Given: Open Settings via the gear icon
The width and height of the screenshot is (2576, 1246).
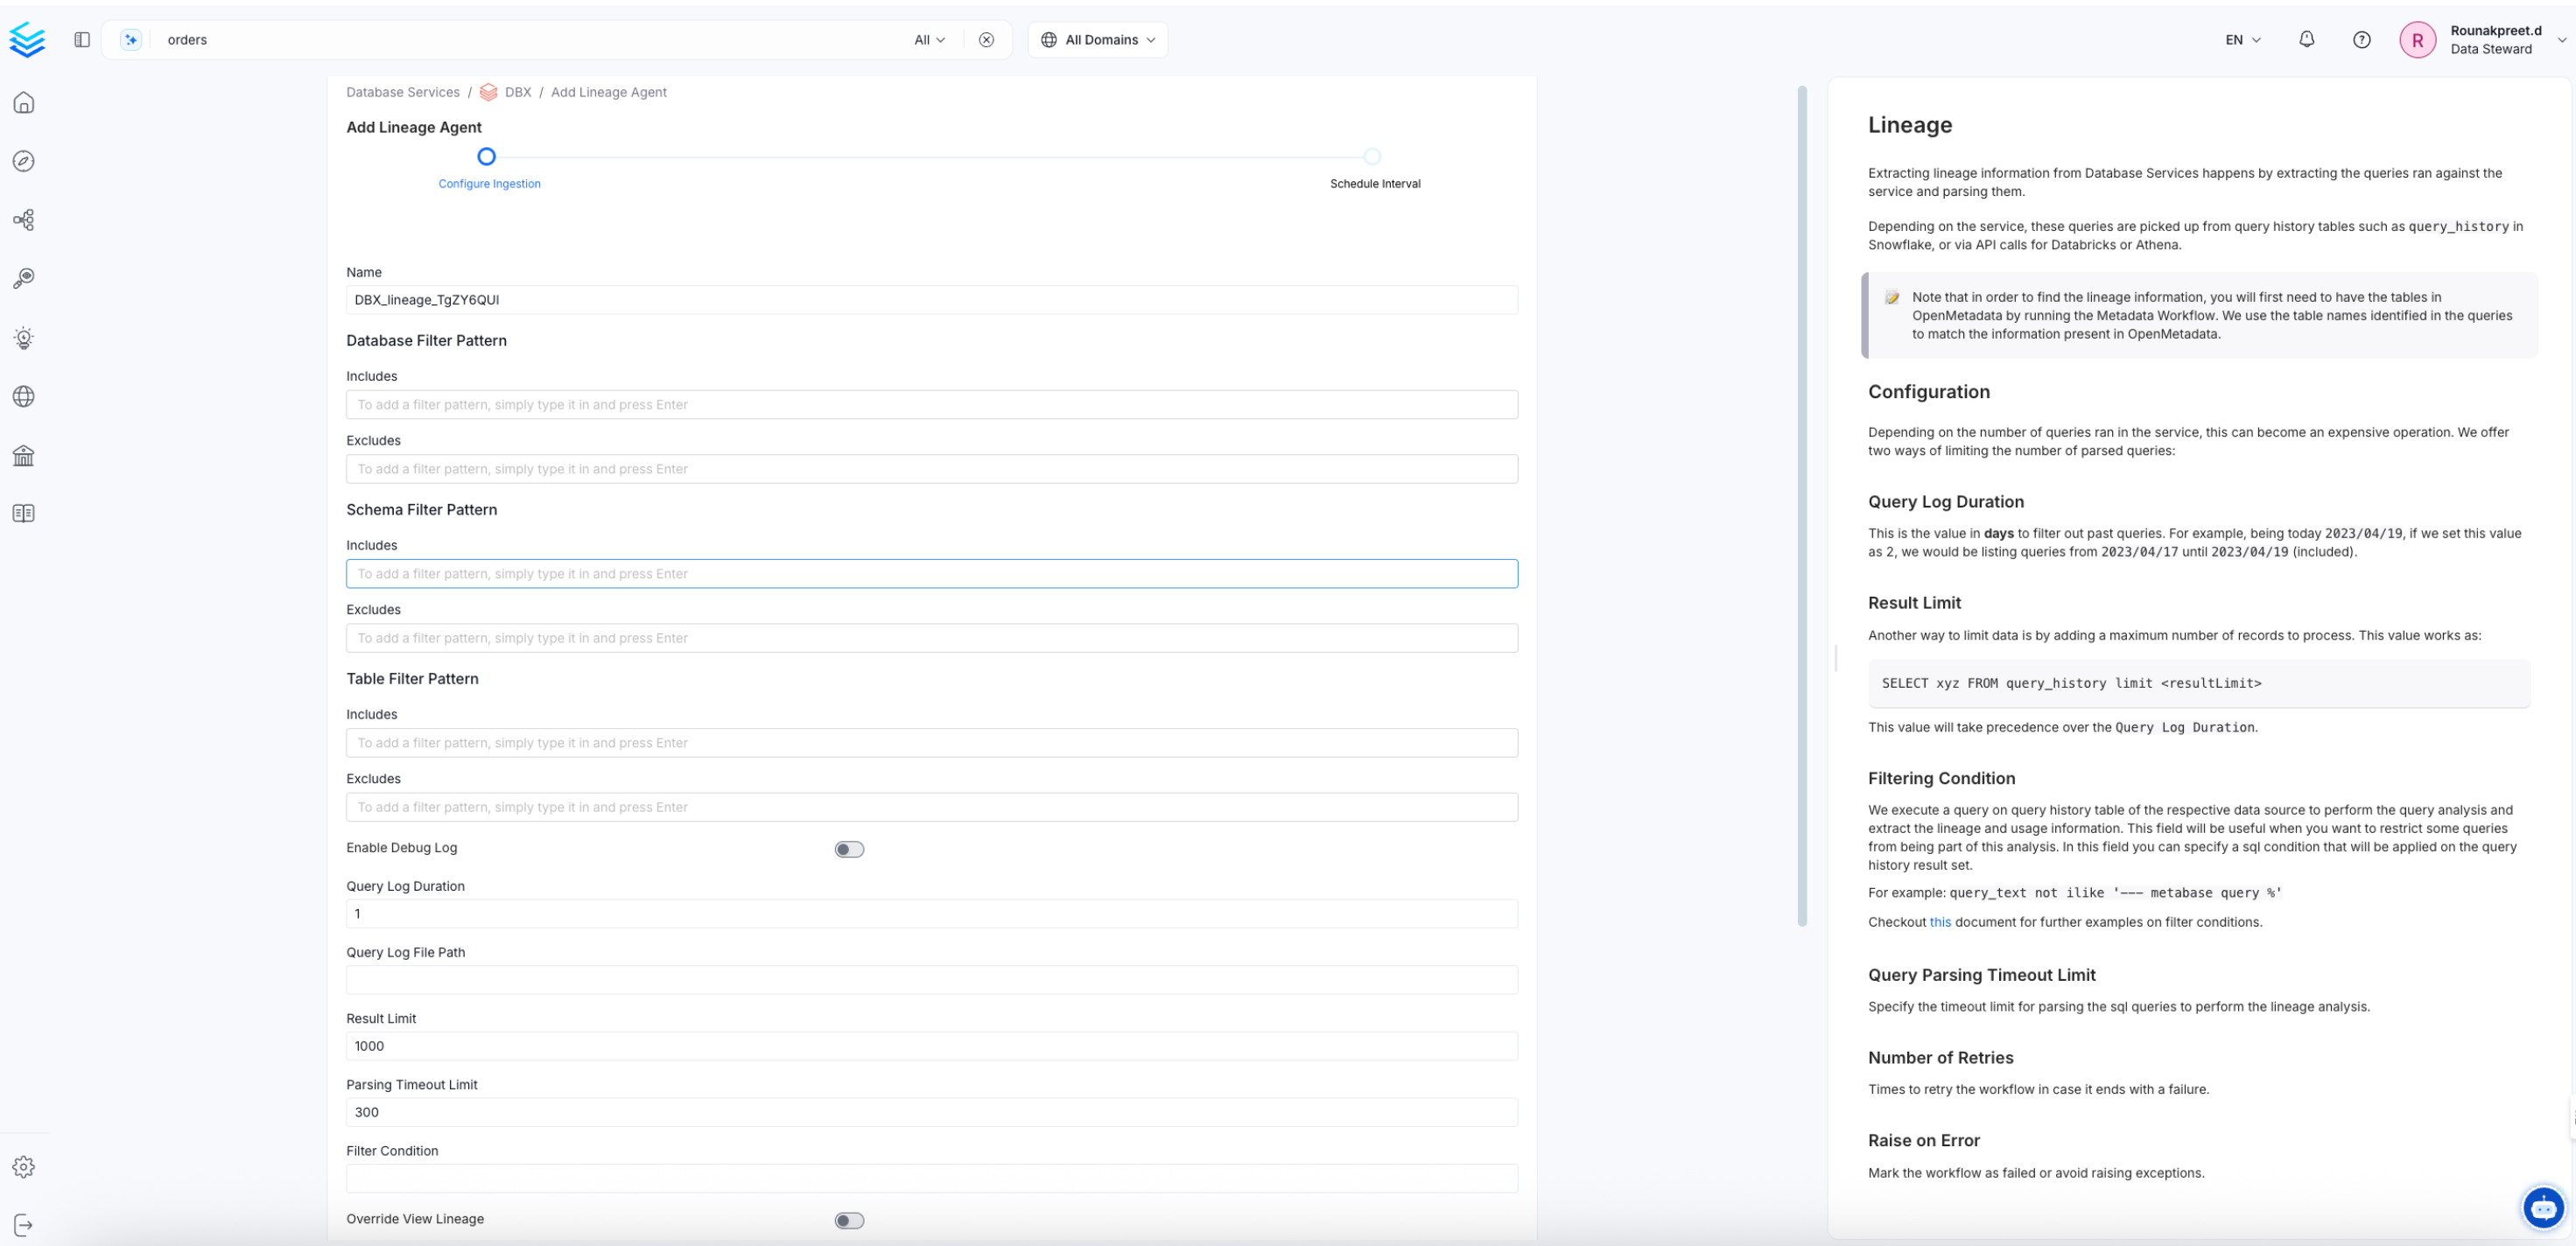Looking at the screenshot, I should tap(23, 1166).
